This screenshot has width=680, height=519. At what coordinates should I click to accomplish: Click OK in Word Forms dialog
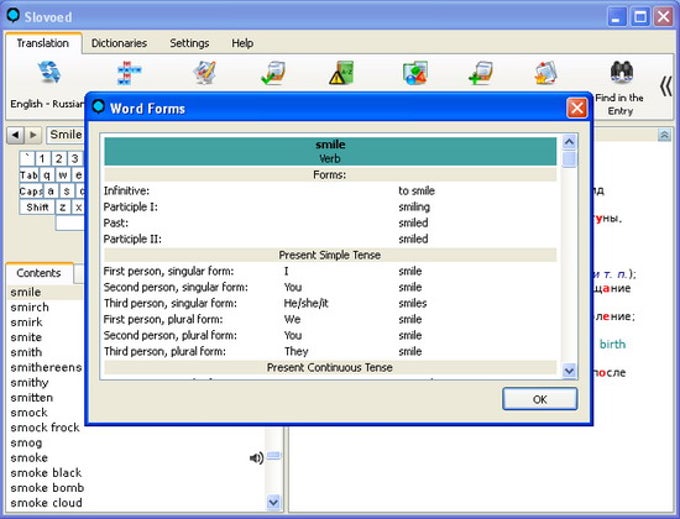point(539,399)
